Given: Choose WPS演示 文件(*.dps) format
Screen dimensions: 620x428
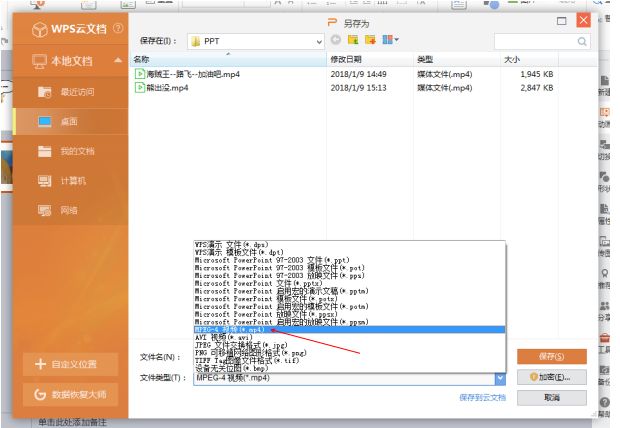Looking at the screenshot, I should coord(350,245).
